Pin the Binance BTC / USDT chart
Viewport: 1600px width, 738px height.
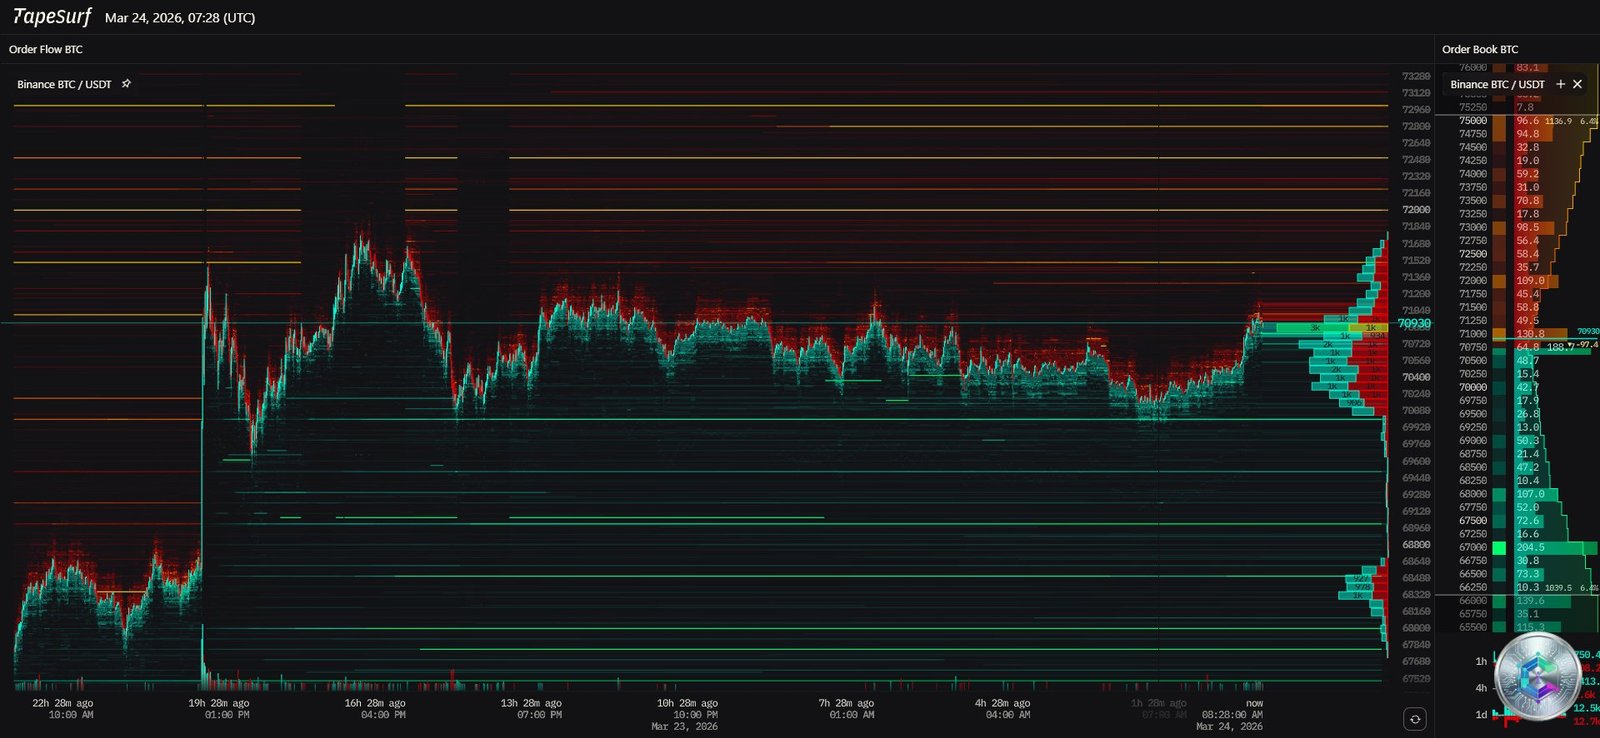tap(126, 84)
